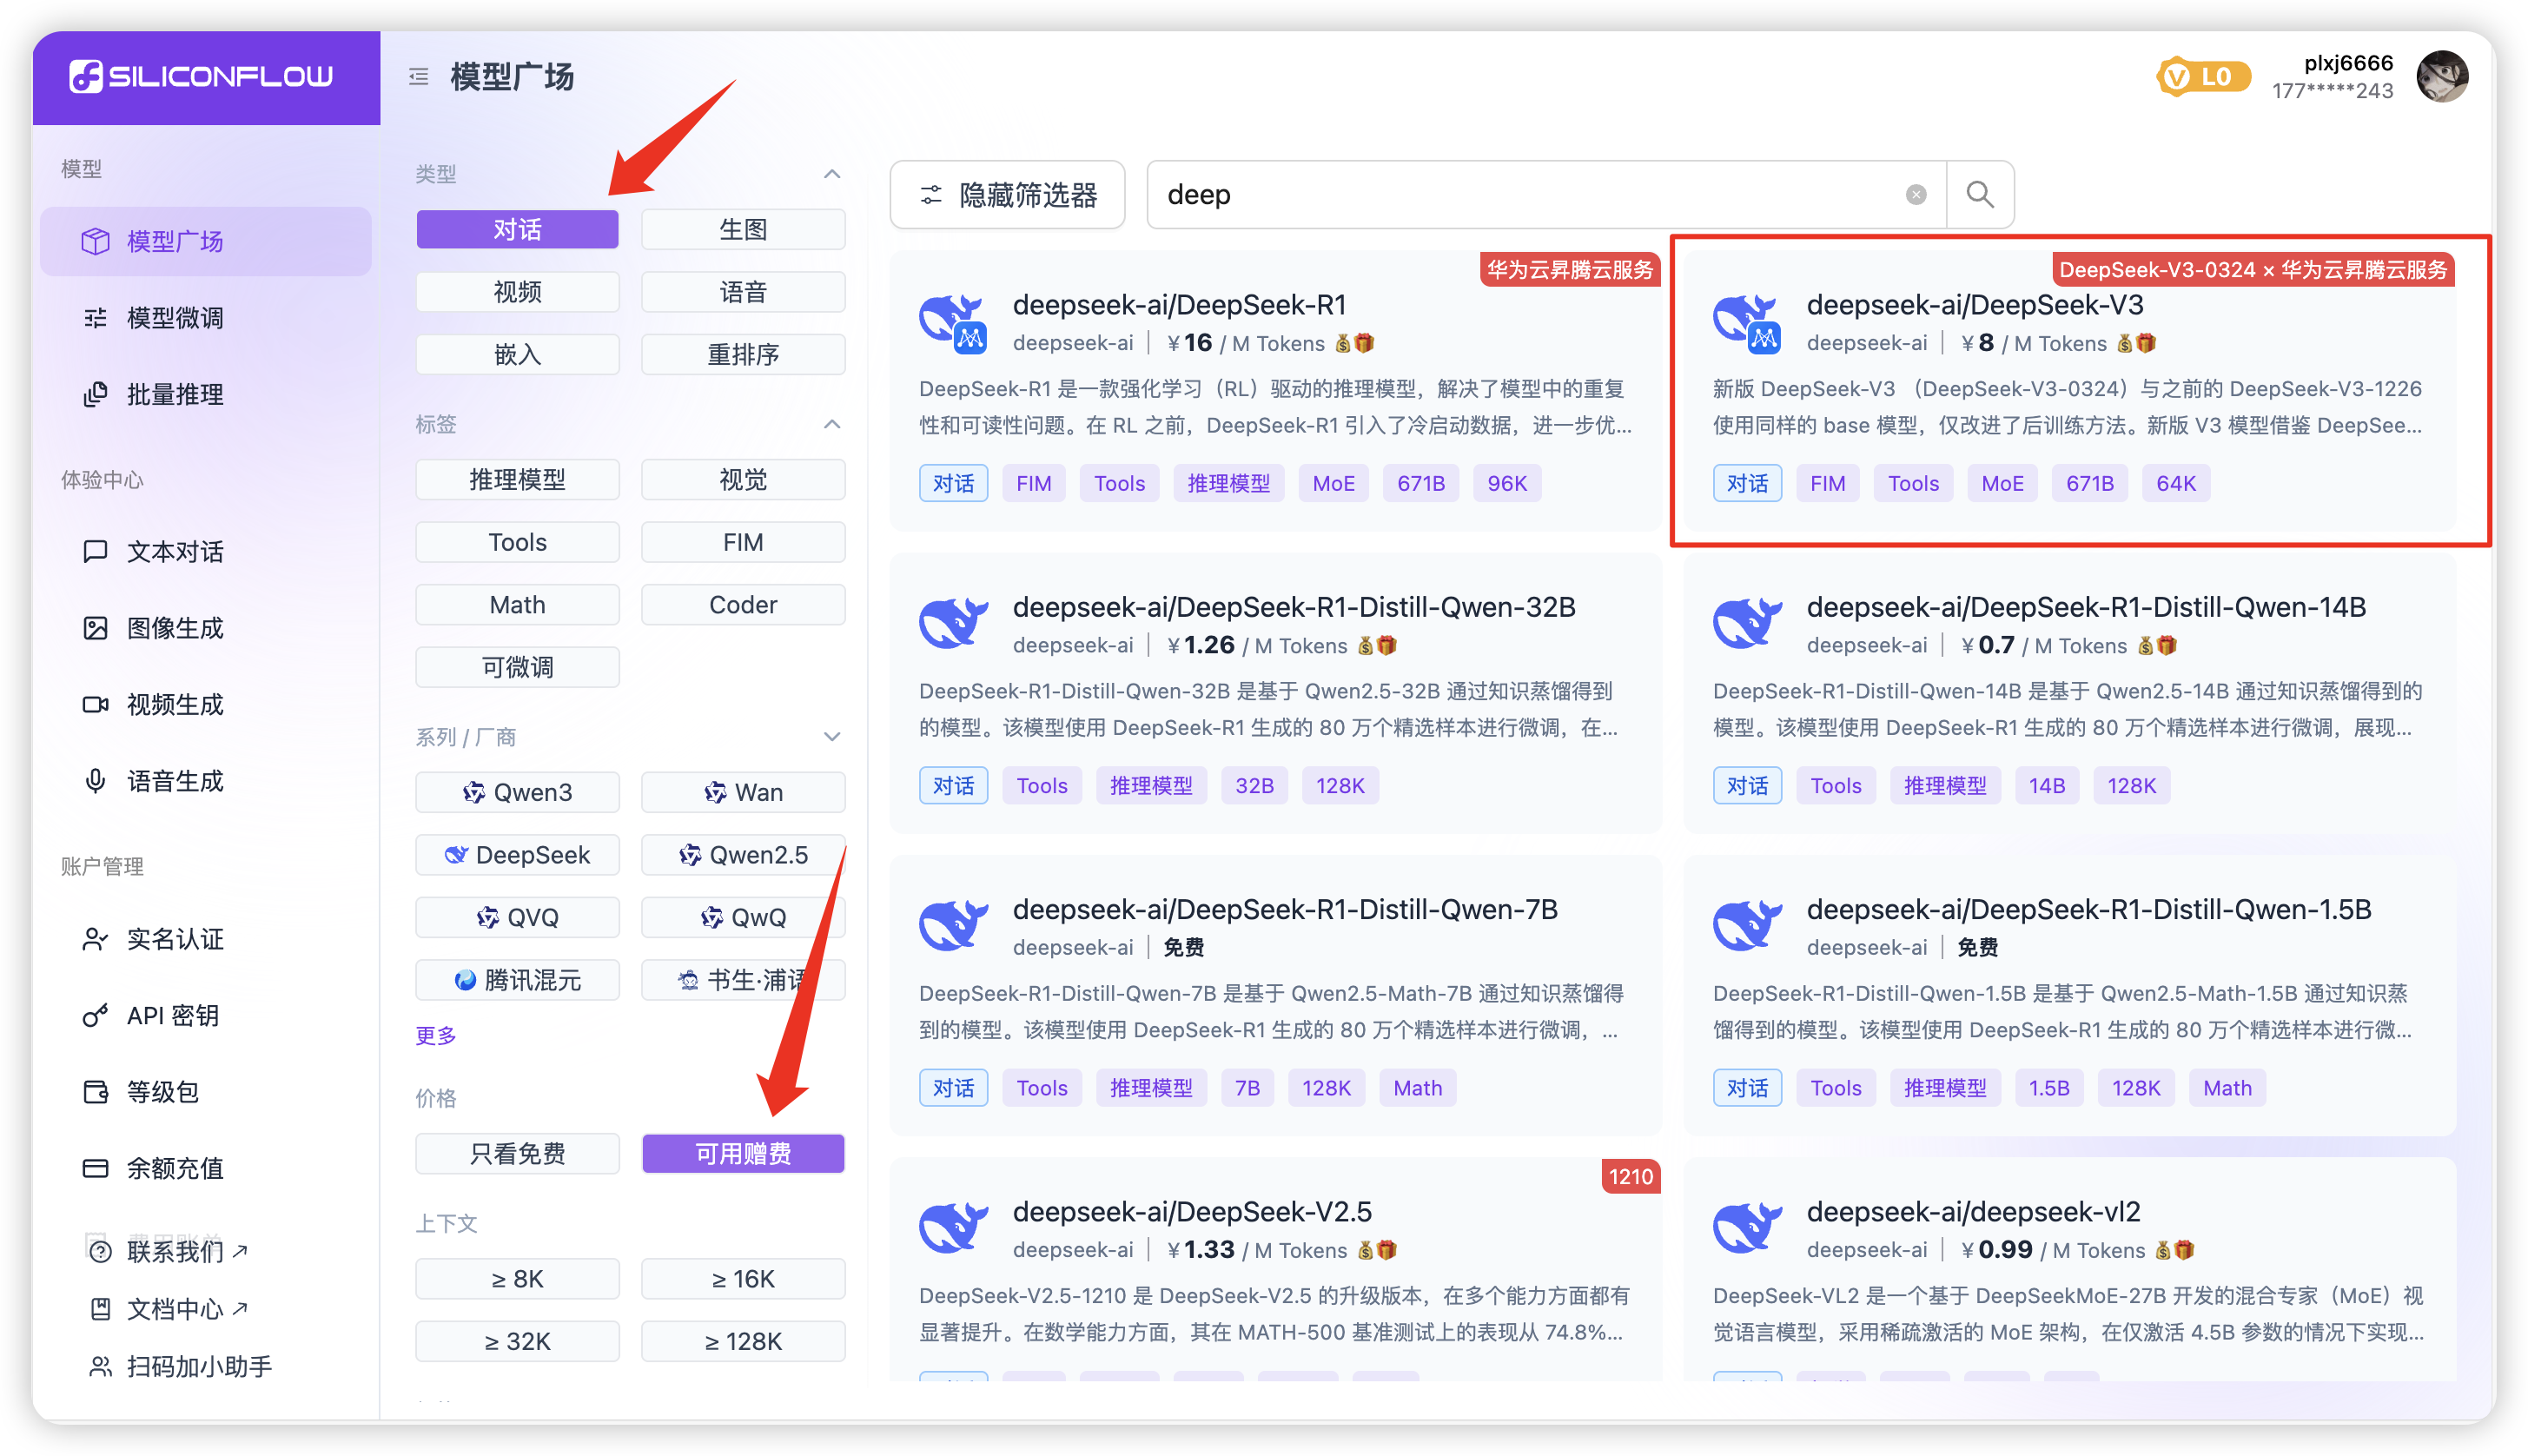
Task: Click the sidebar collapse menu icon
Action: click(419, 76)
